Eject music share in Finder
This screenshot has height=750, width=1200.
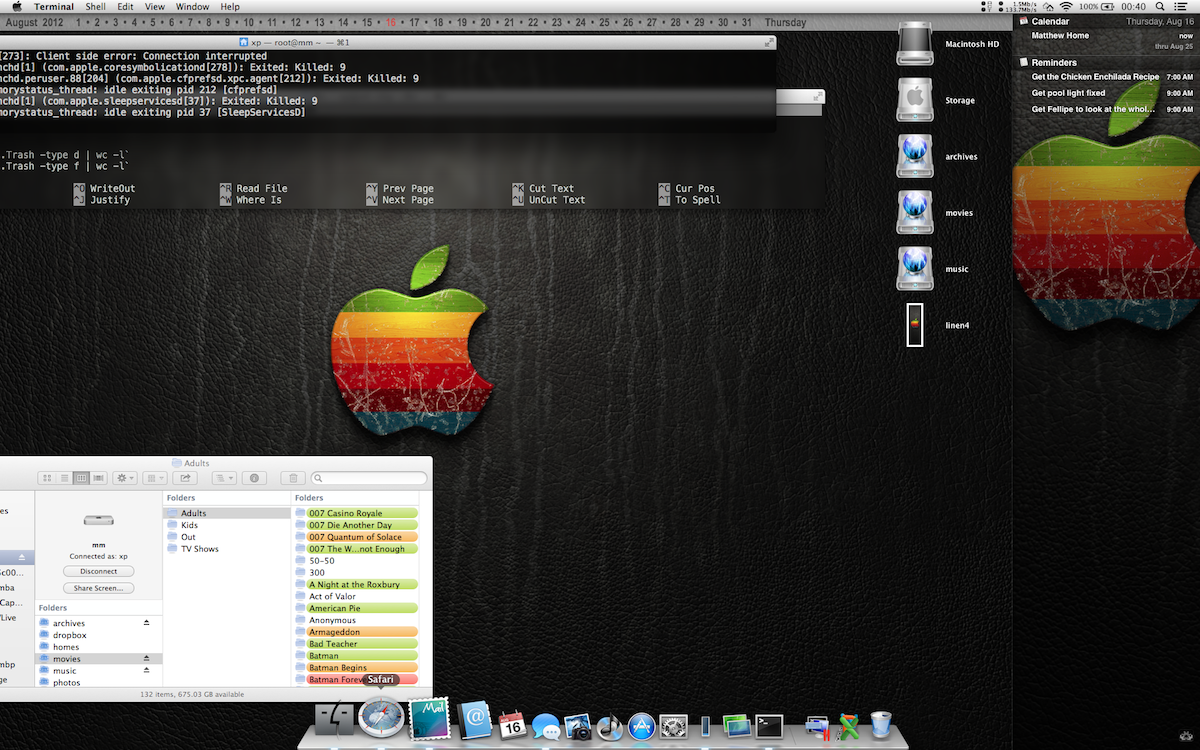pyautogui.click(x=147, y=670)
